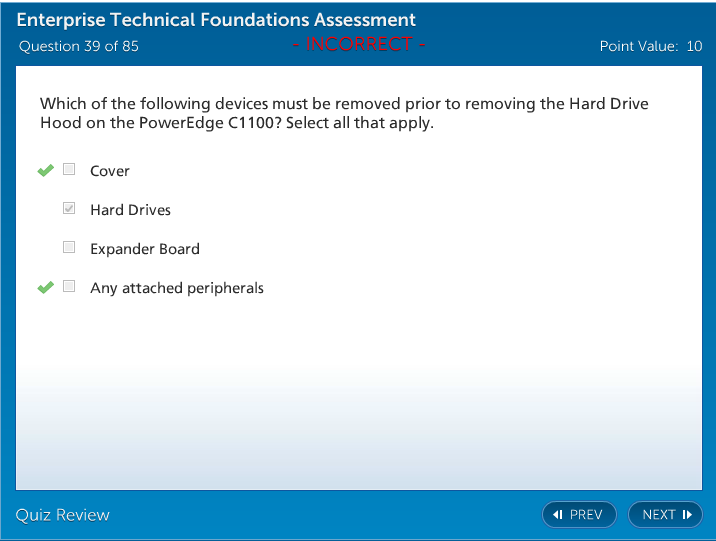This screenshot has width=716, height=541.
Task: Check the Any attached peripherals box
Action: point(69,287)
